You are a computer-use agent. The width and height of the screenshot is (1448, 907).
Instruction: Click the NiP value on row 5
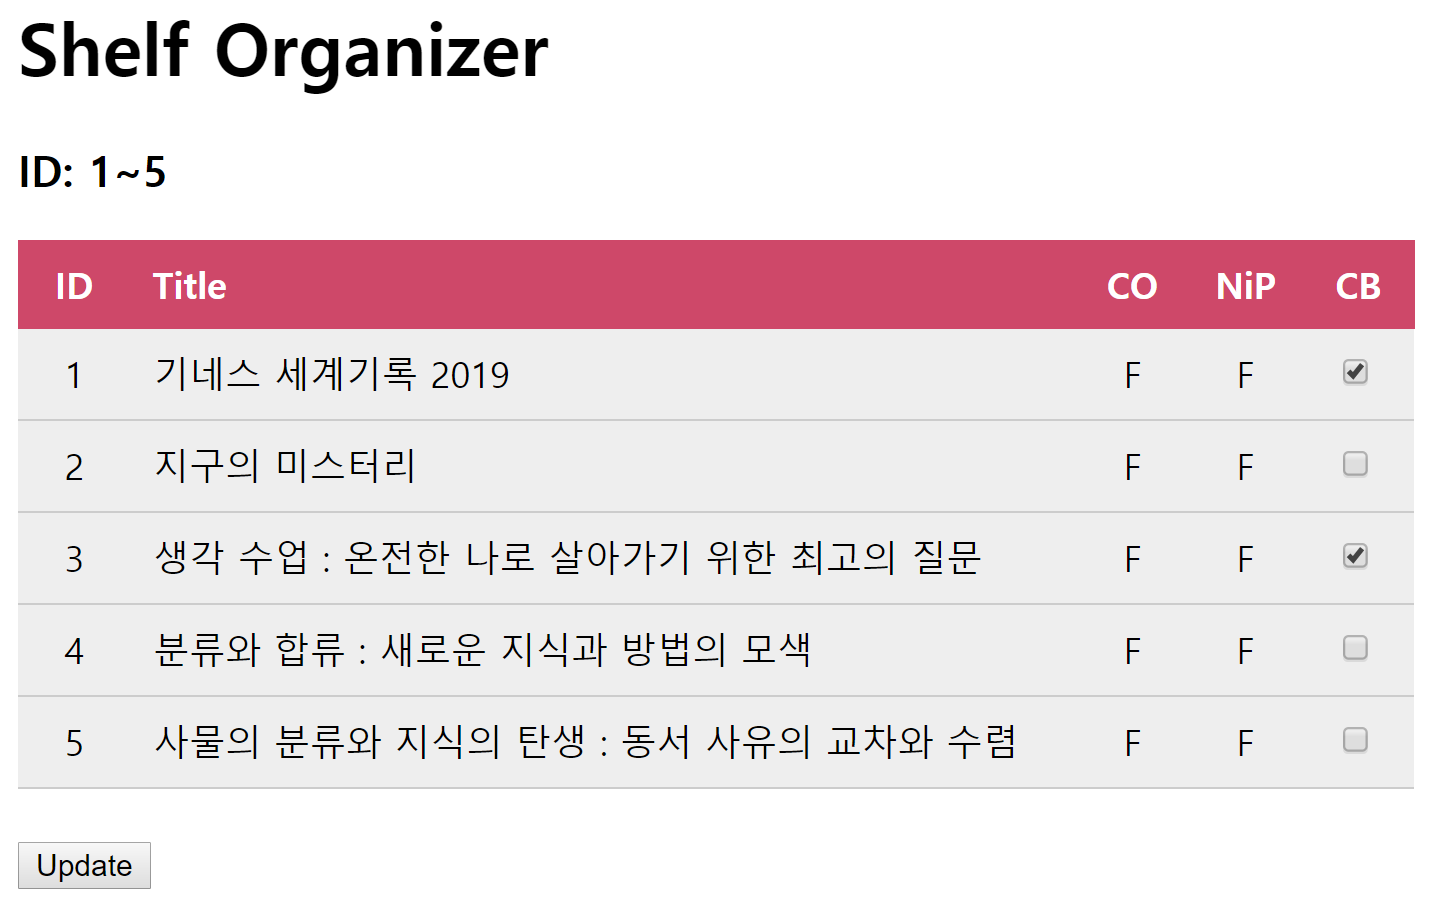pyautogui.click(x=1243, y=741)
